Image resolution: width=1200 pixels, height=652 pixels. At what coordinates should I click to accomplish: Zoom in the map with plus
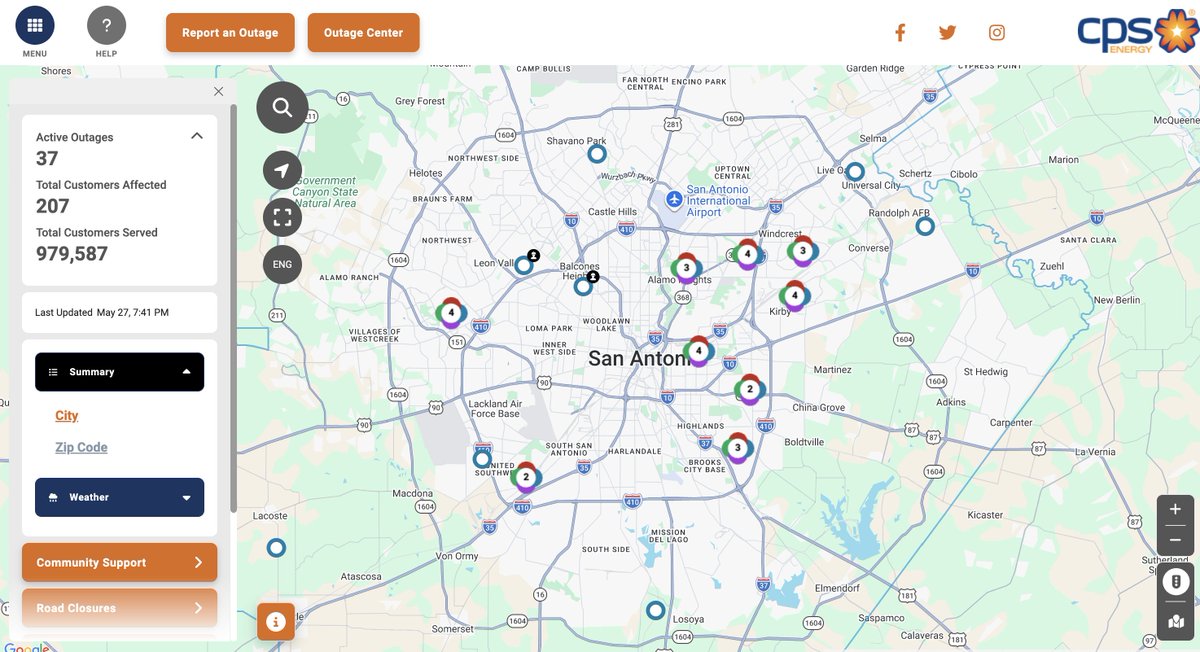(1175, 509)
